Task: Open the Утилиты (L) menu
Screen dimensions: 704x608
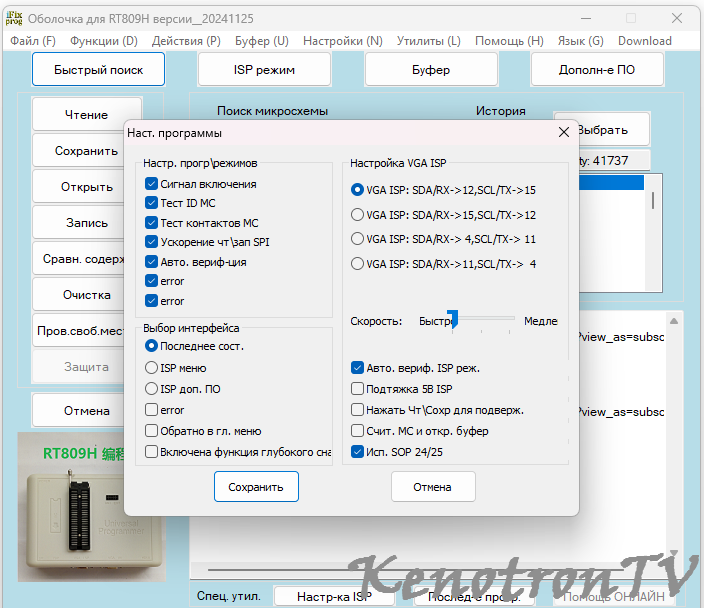Action: pos(428,41)
